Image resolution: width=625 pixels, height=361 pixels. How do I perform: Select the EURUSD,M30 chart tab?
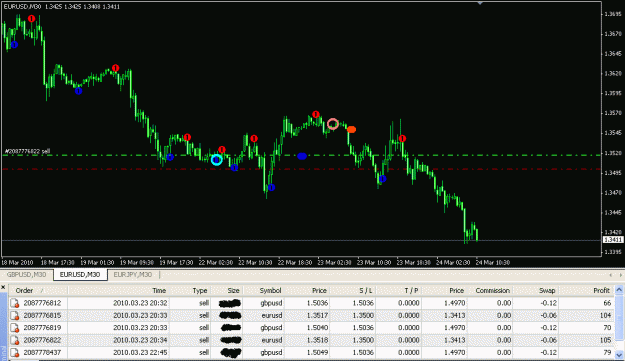click(80, 275)
